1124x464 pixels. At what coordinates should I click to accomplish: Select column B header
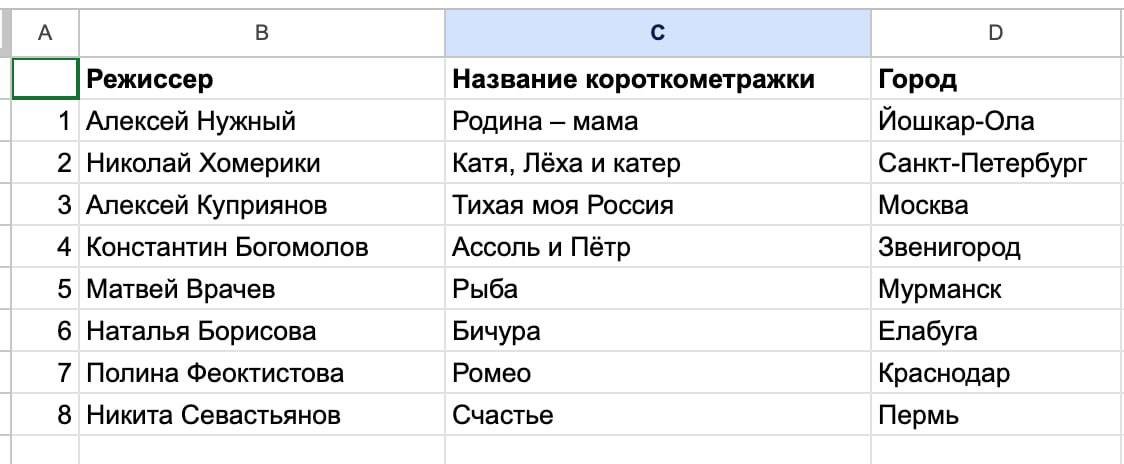pyautogui.click(x=261, y=33)
